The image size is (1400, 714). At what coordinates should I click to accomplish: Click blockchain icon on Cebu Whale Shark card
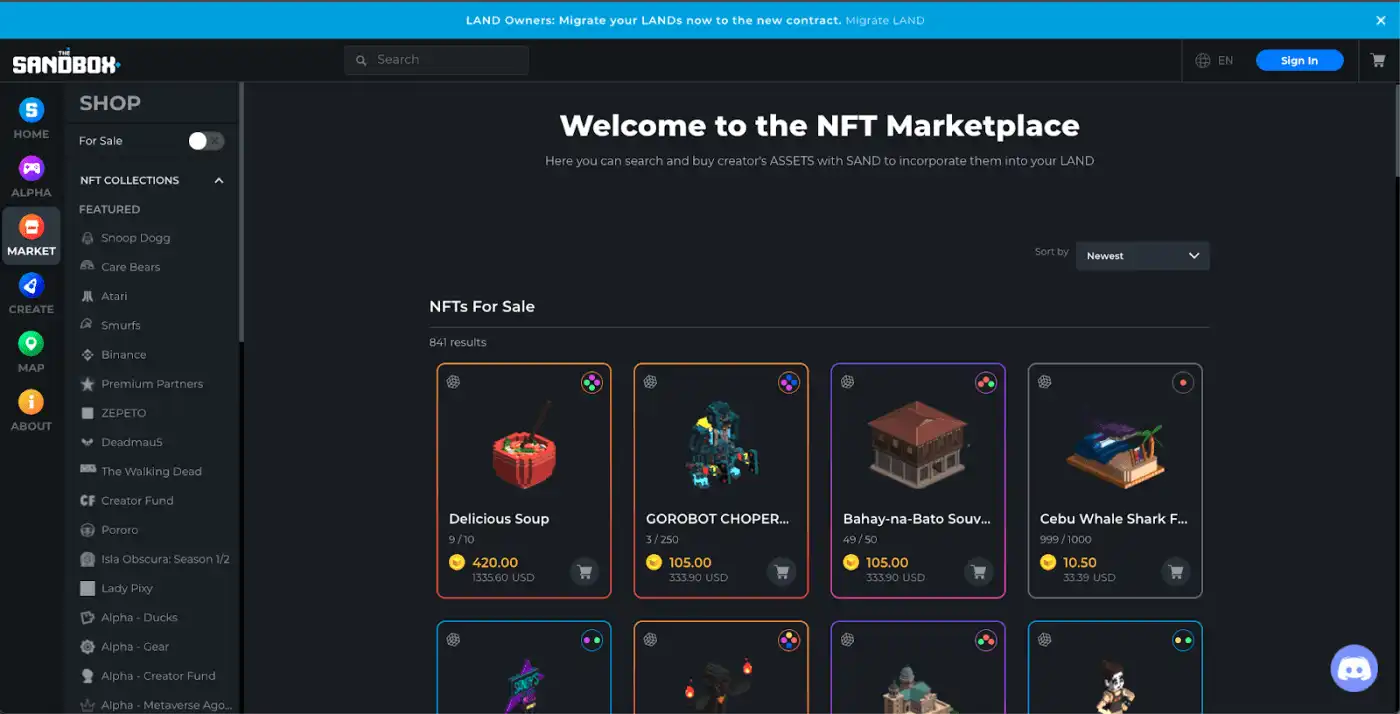(x=1044, y=382)
